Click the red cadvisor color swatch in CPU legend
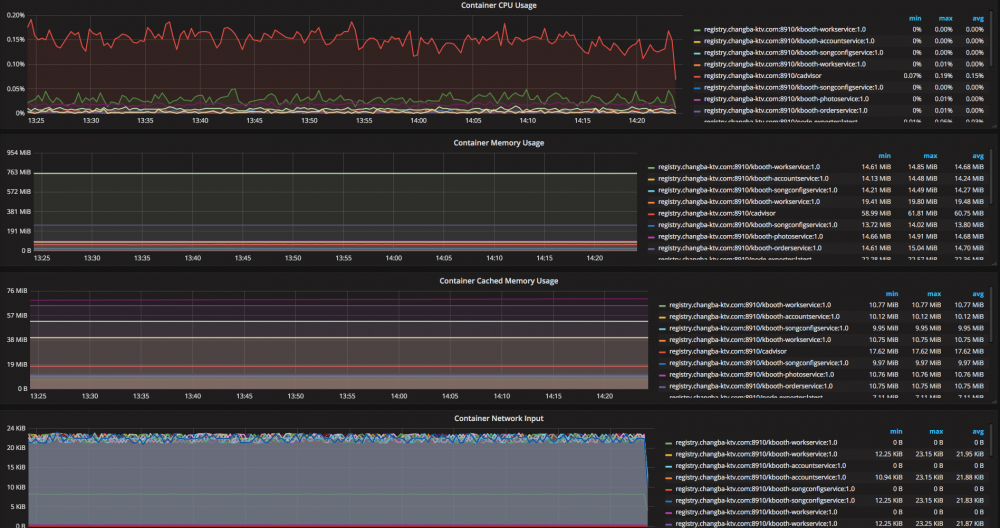This screenshot has height=528, width=1000. [697, 76]
